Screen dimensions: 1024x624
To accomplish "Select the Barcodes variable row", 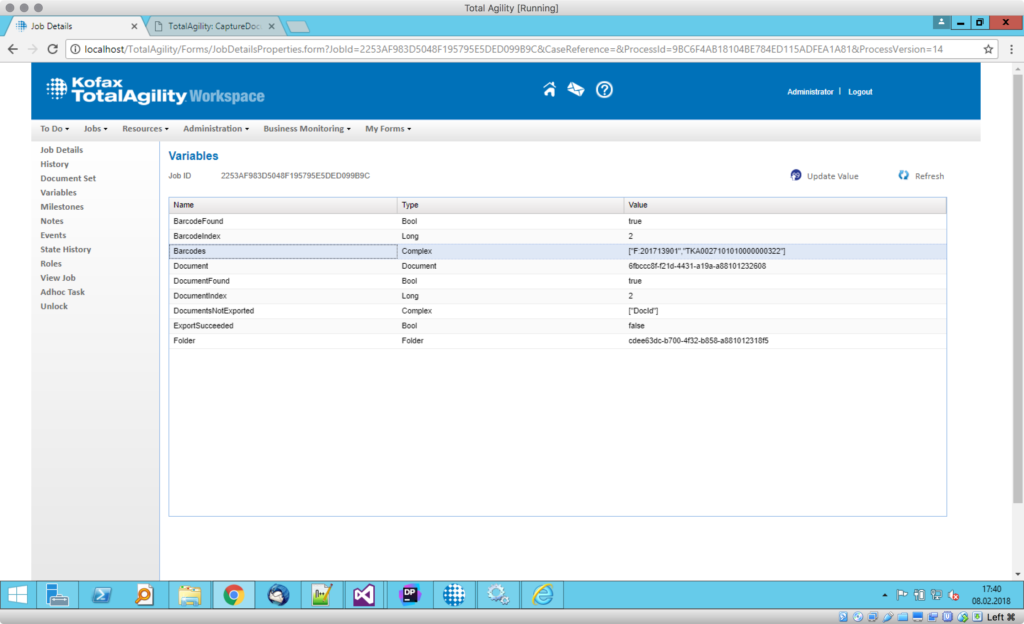I will (x=283, y=251).
